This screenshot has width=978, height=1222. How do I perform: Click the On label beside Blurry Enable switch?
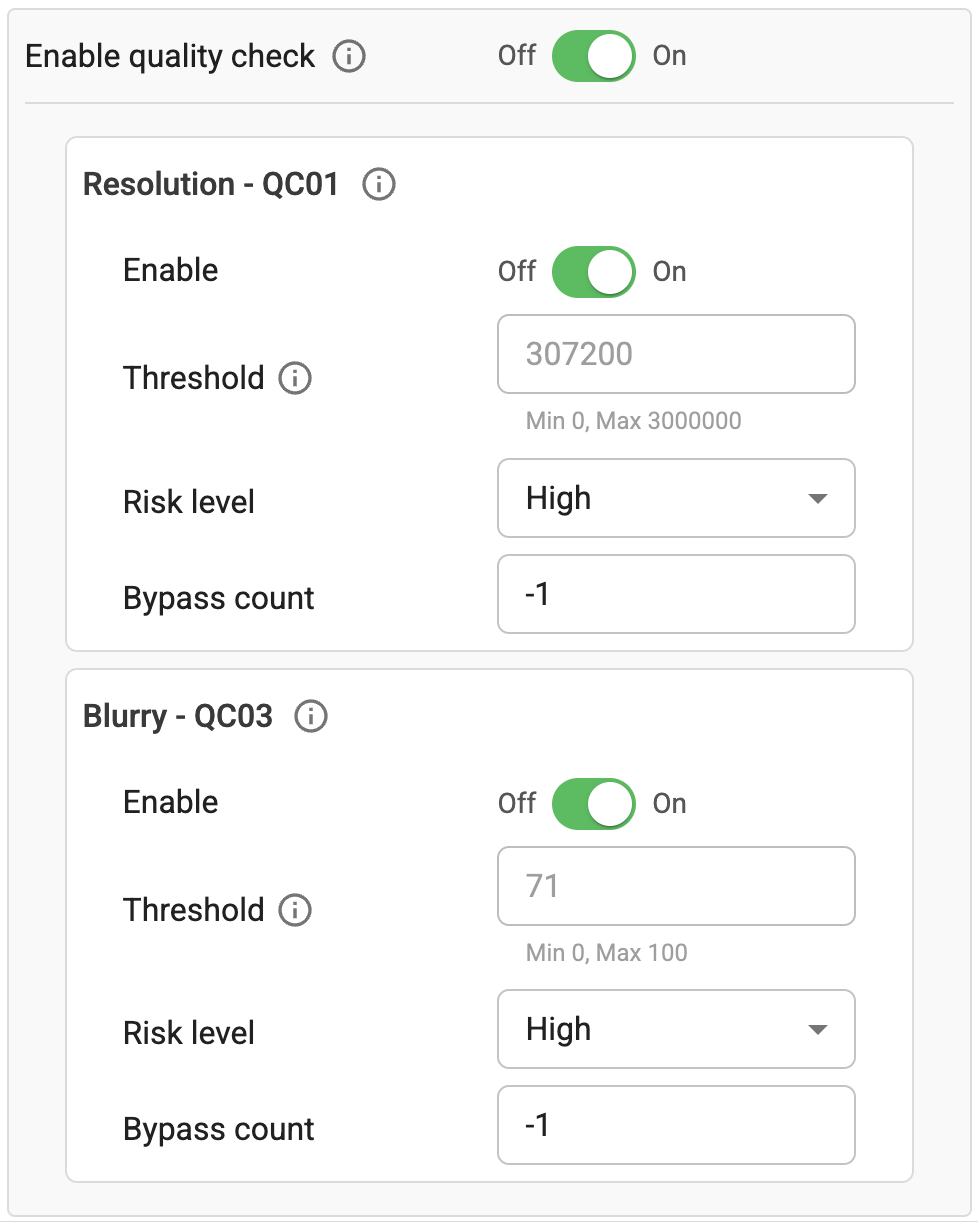670,804
